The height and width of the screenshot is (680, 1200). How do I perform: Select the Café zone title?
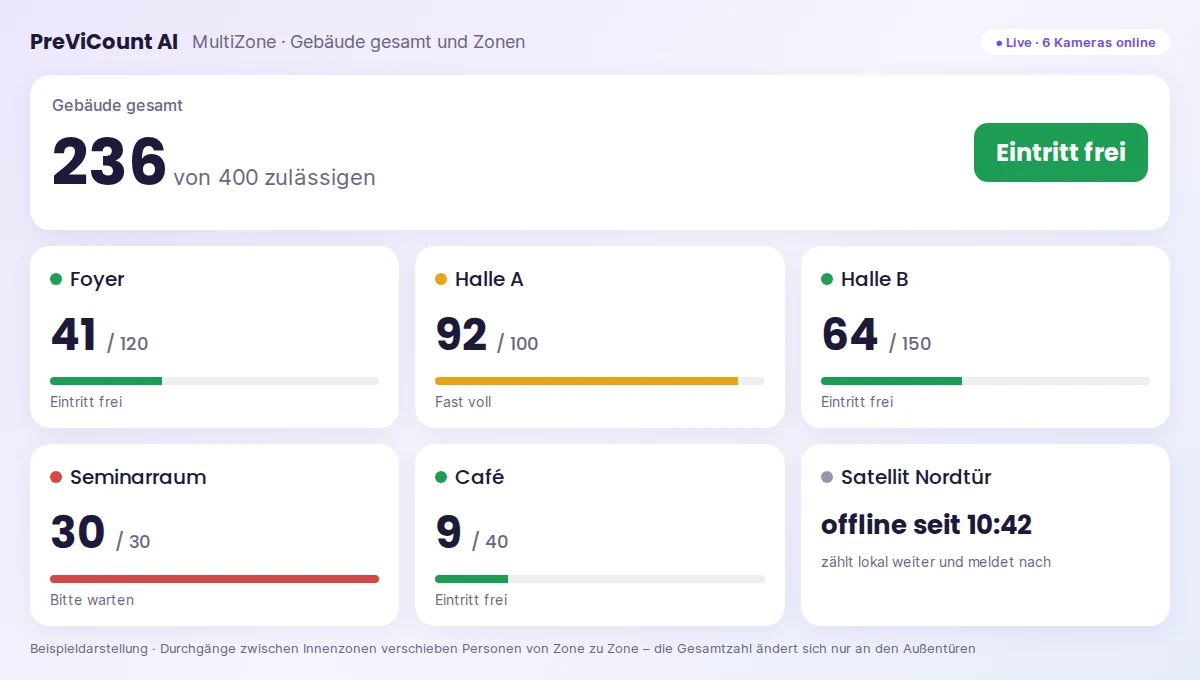[479, 477]
